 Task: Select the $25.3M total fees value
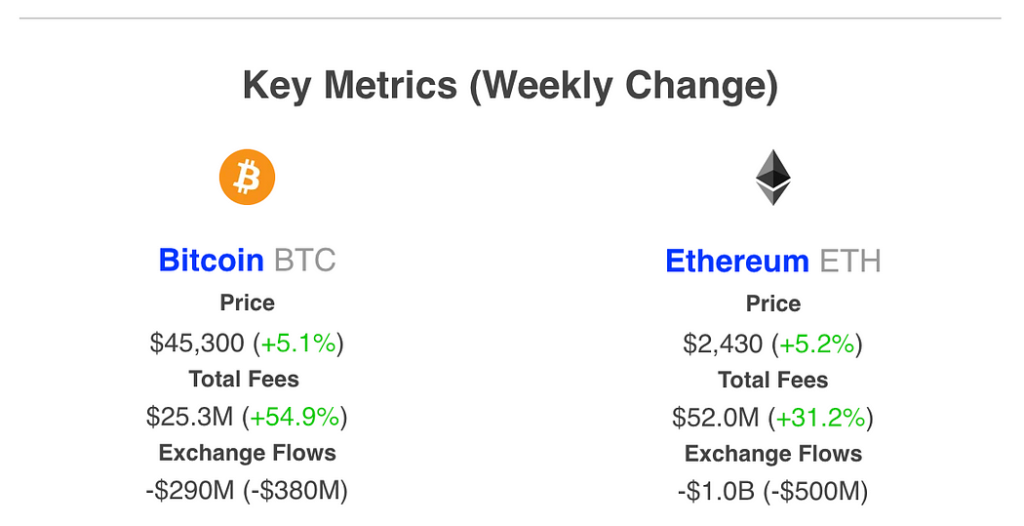[x=189, y=416]
